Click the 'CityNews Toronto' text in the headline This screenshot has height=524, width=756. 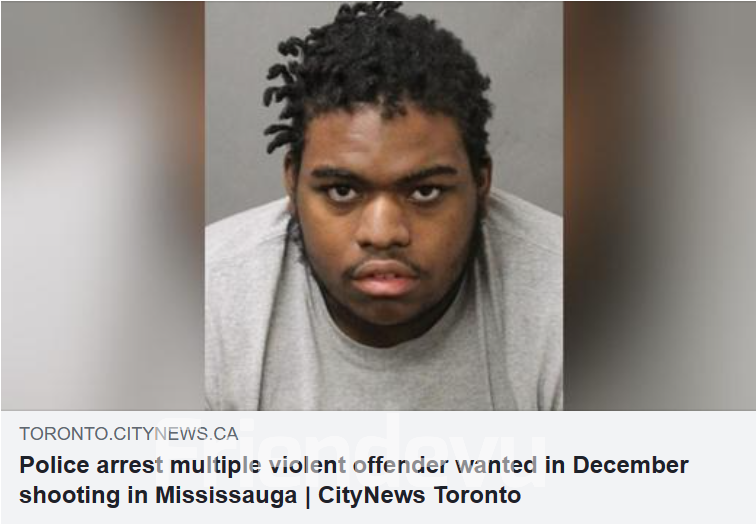(419, 495)
